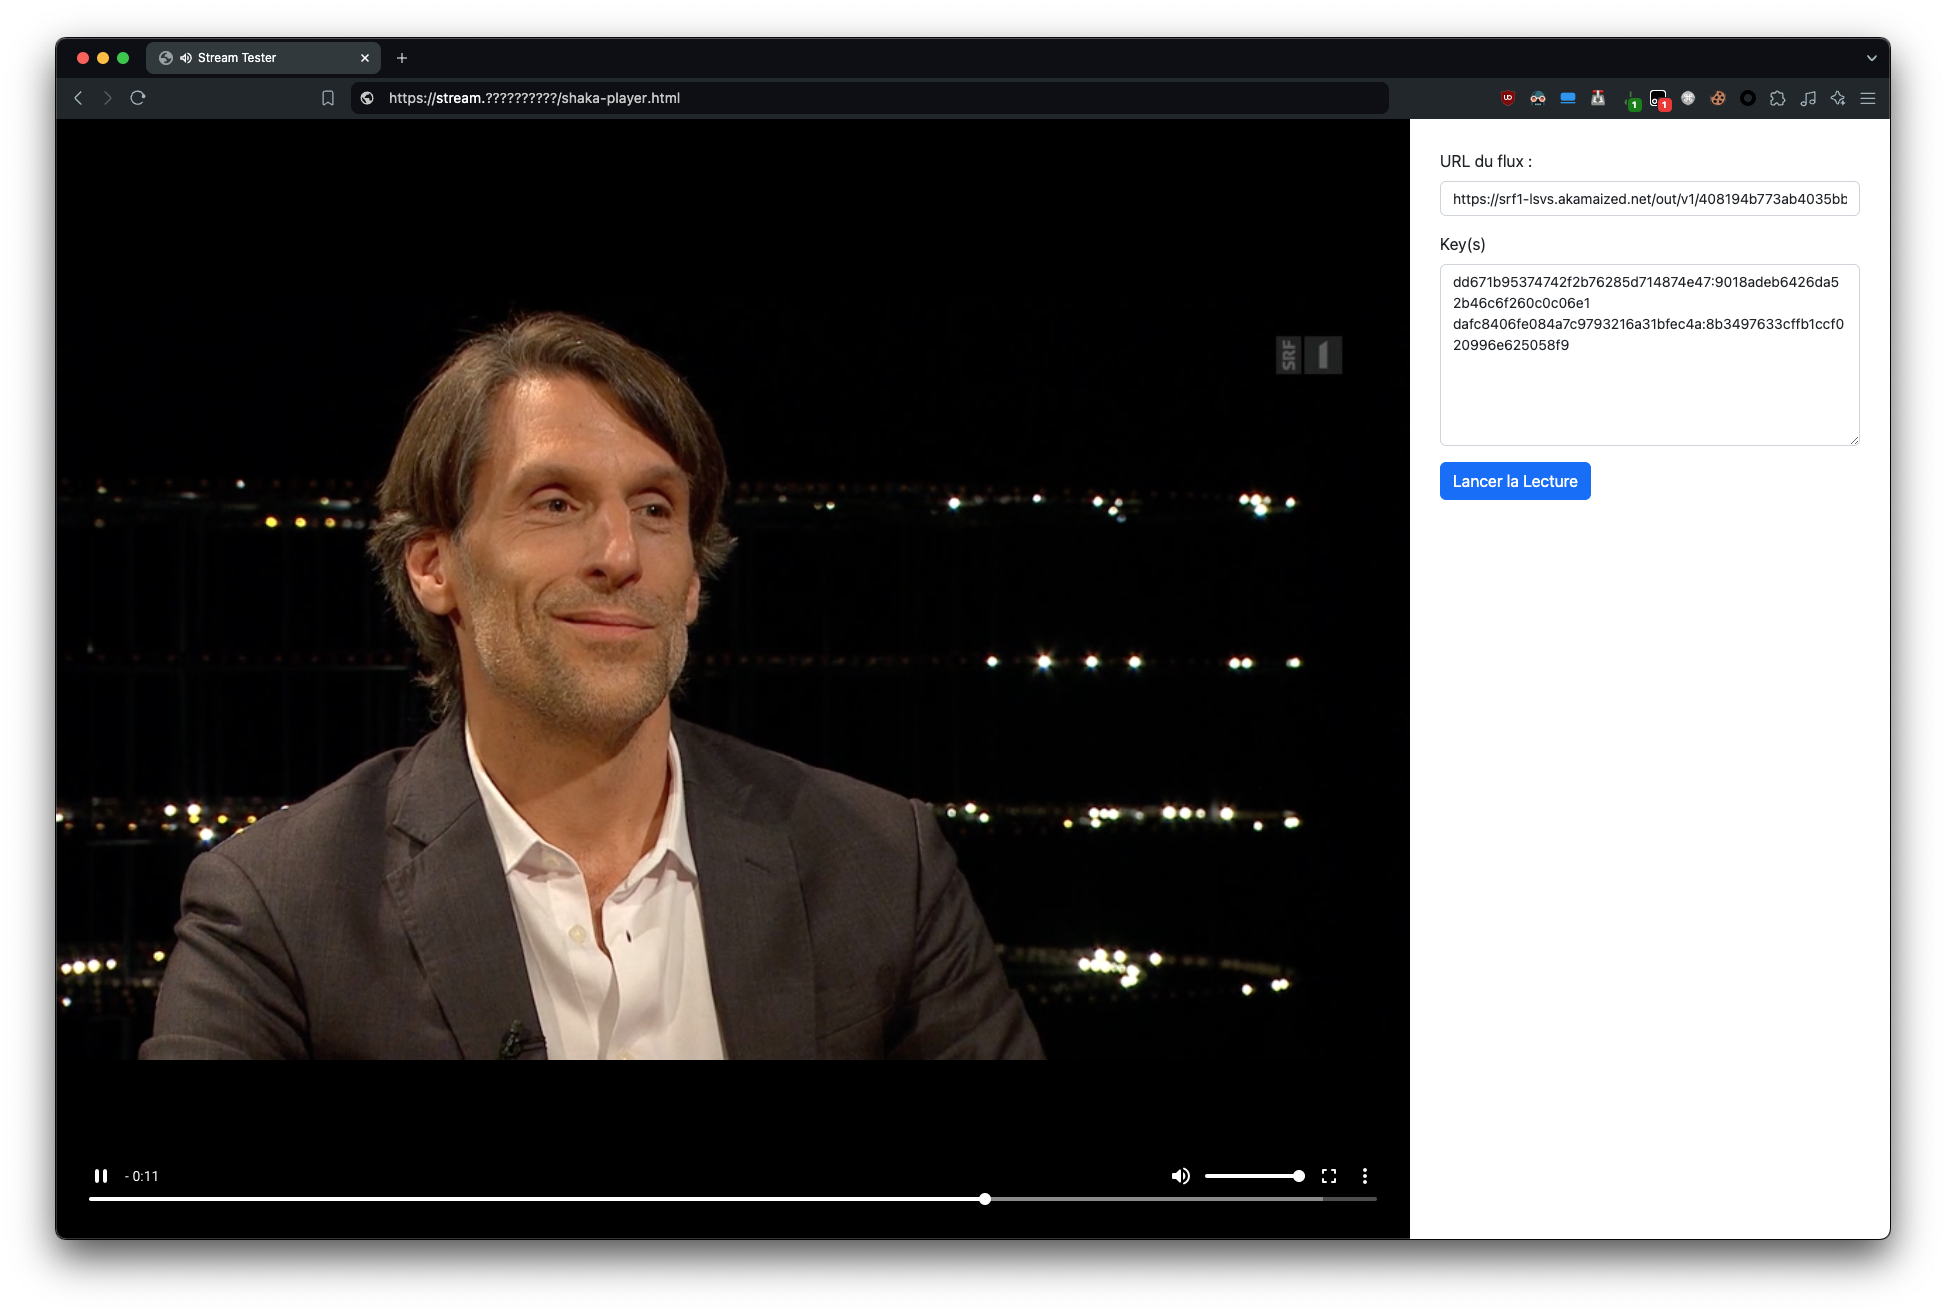
Task: Open the video player three-dot overflow menu
Action: point(1365,1176)
